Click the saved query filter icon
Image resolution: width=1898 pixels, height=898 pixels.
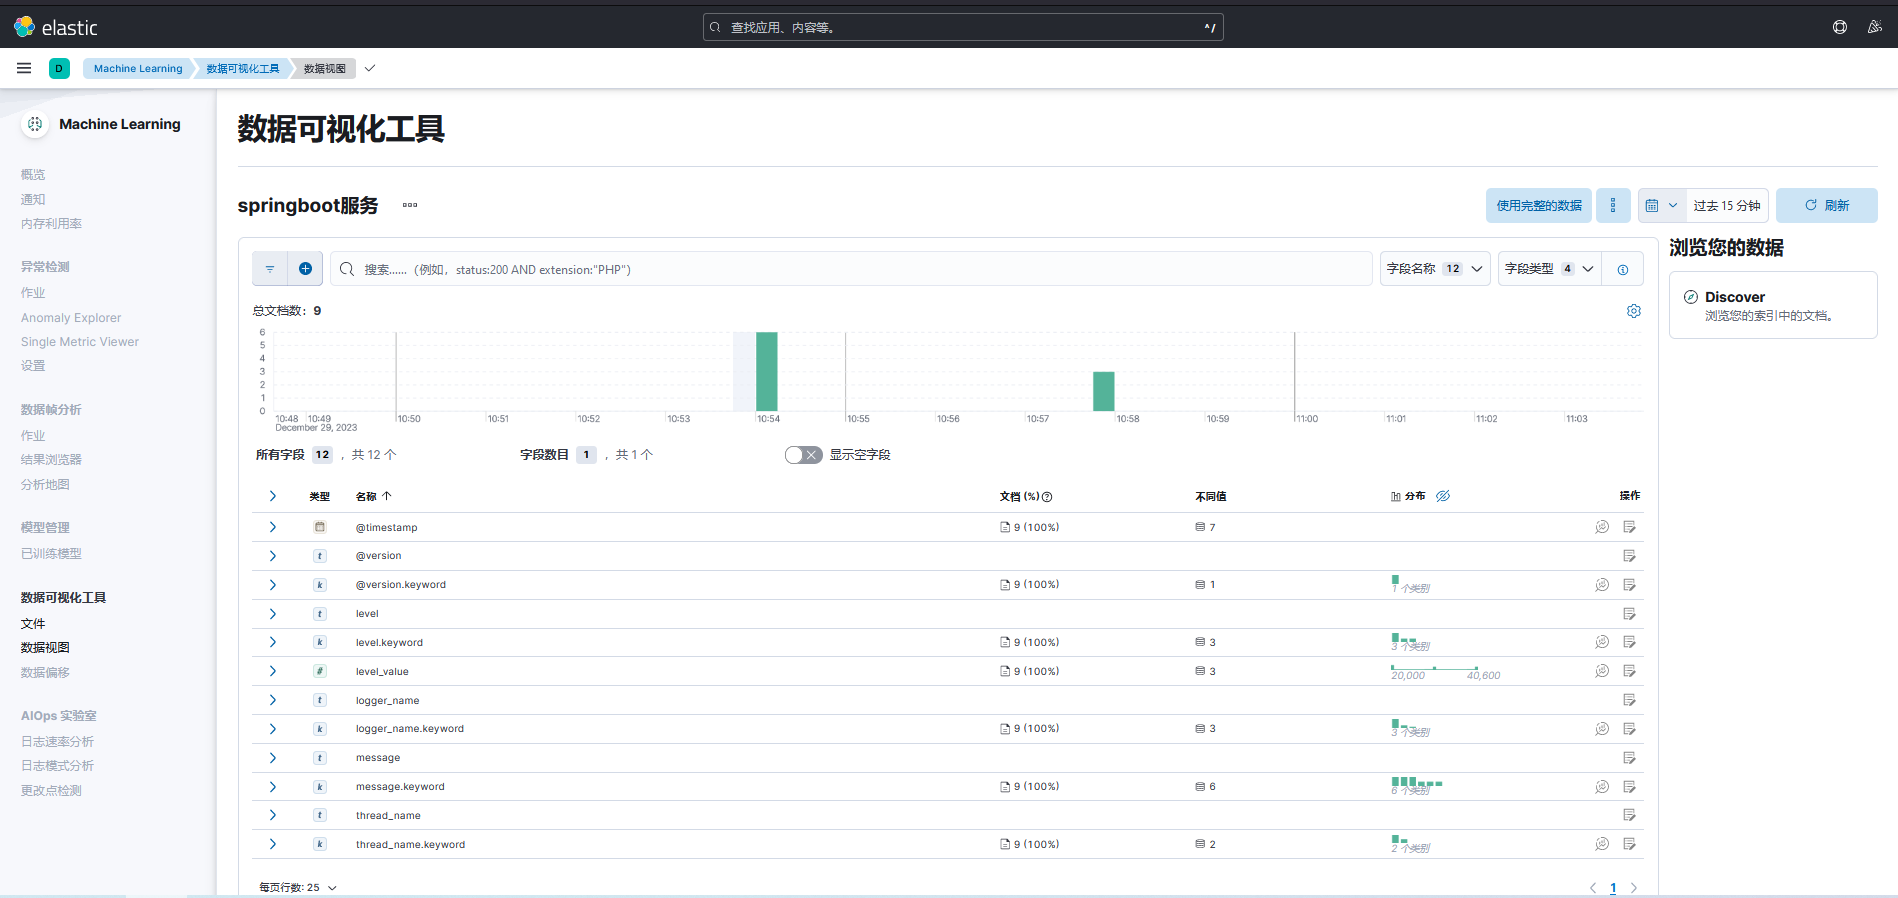(270, 269)
